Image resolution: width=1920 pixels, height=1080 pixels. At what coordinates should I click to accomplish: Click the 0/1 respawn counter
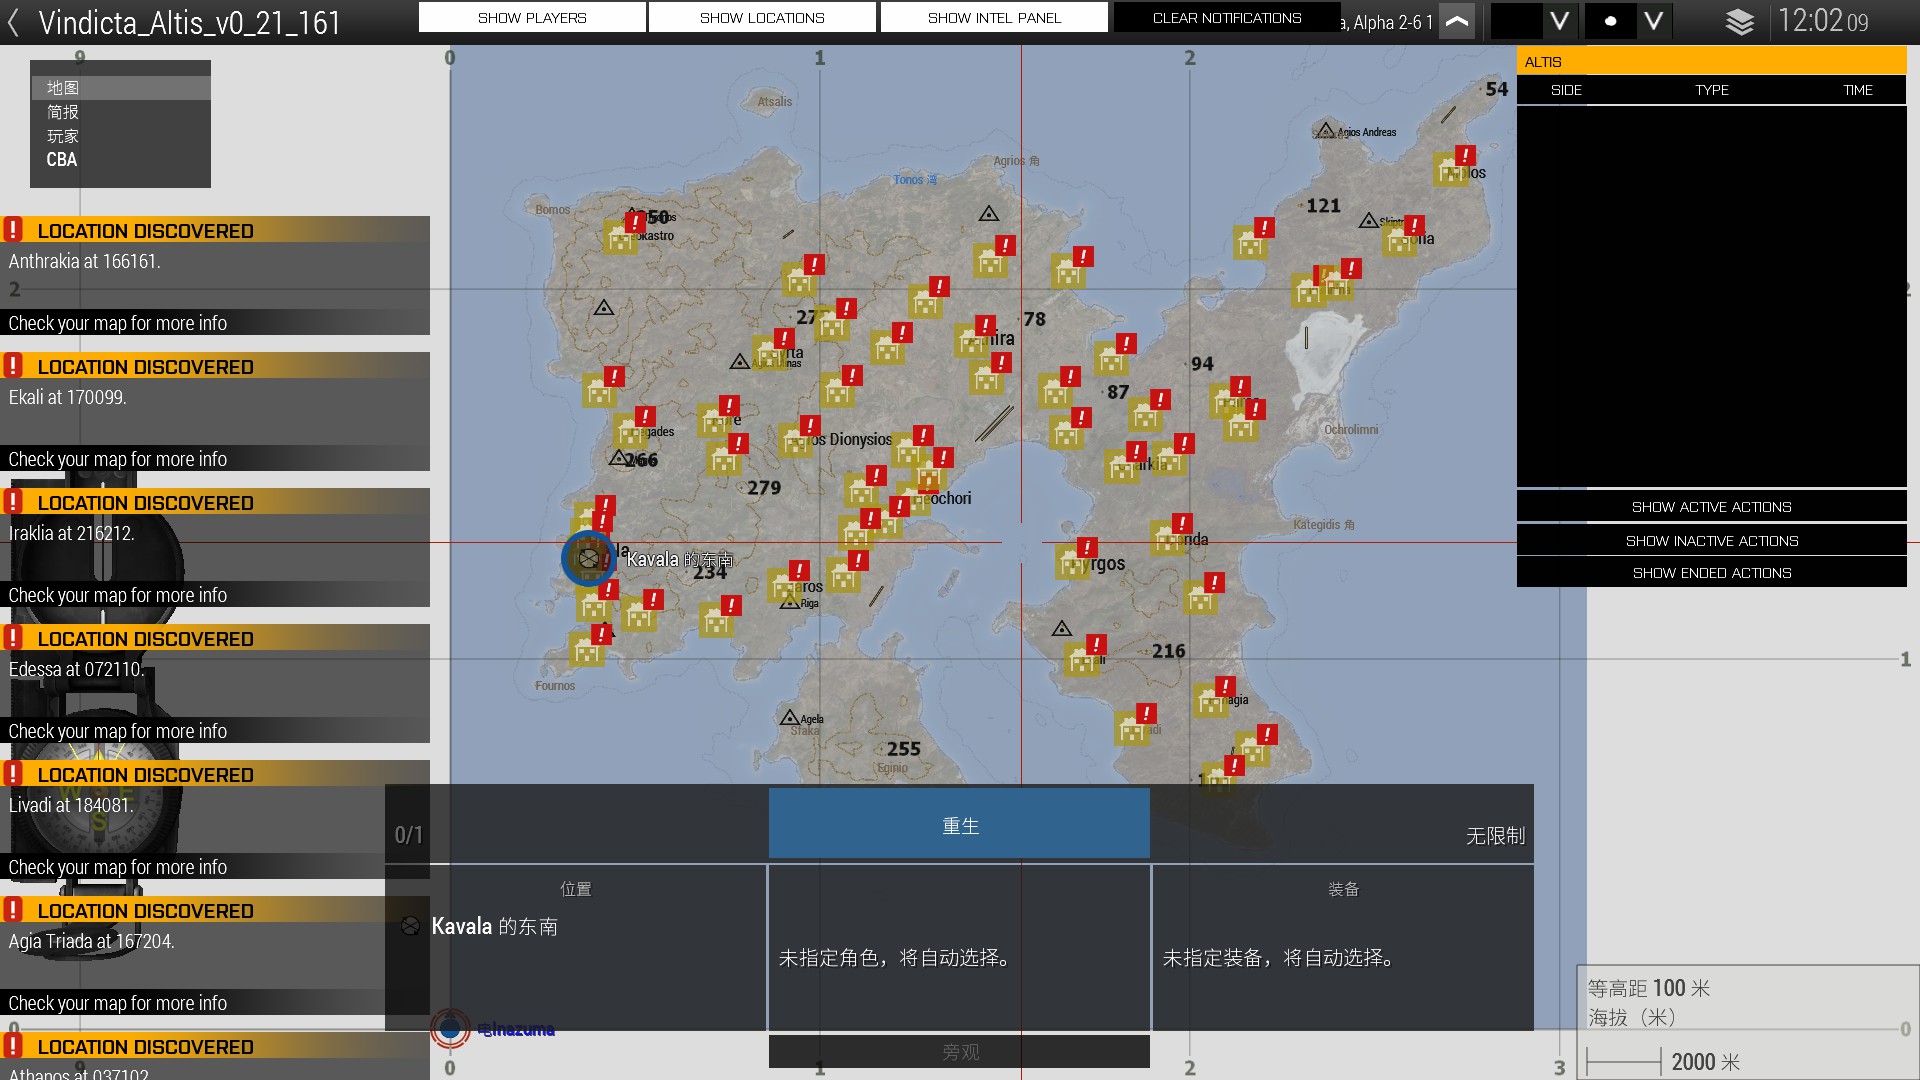click(408, 834)
